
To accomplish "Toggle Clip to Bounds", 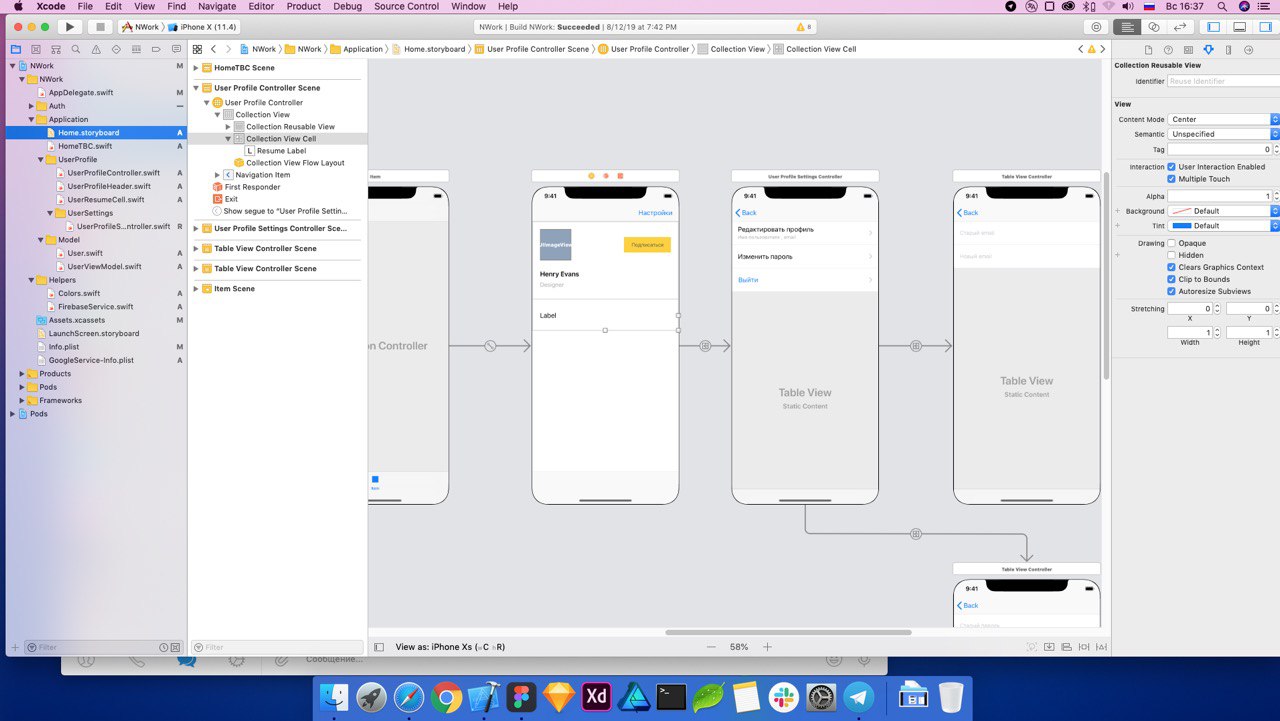I will pos(1172,279).
